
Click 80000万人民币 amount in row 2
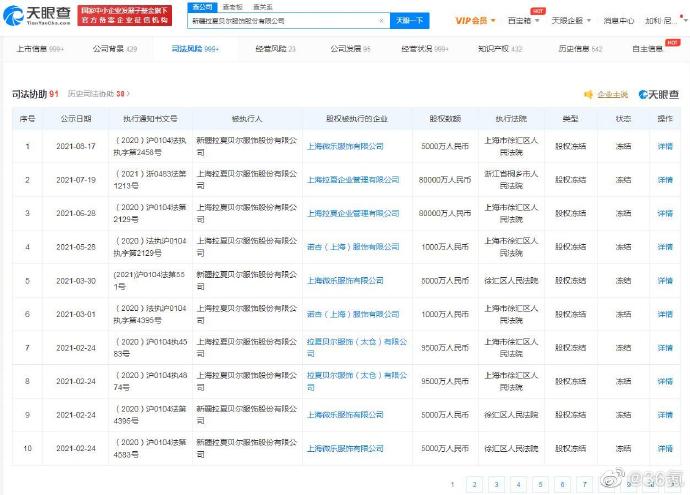pos(445,180)
